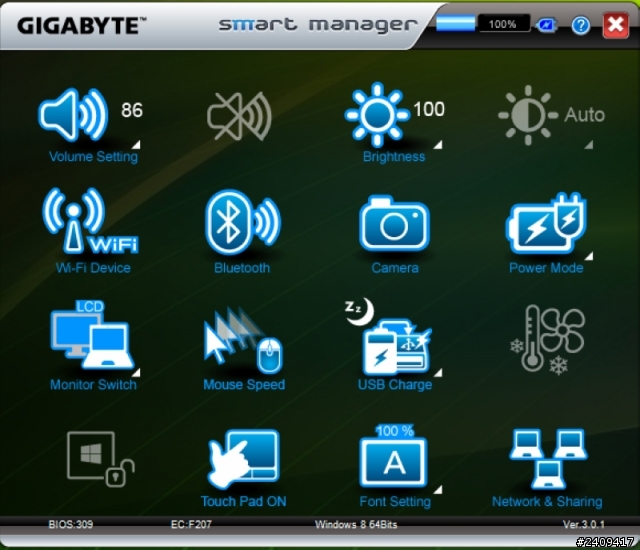The image size is (640, 550).
Task: Click the BIOS:309 status text
Action: coord(71,524)
